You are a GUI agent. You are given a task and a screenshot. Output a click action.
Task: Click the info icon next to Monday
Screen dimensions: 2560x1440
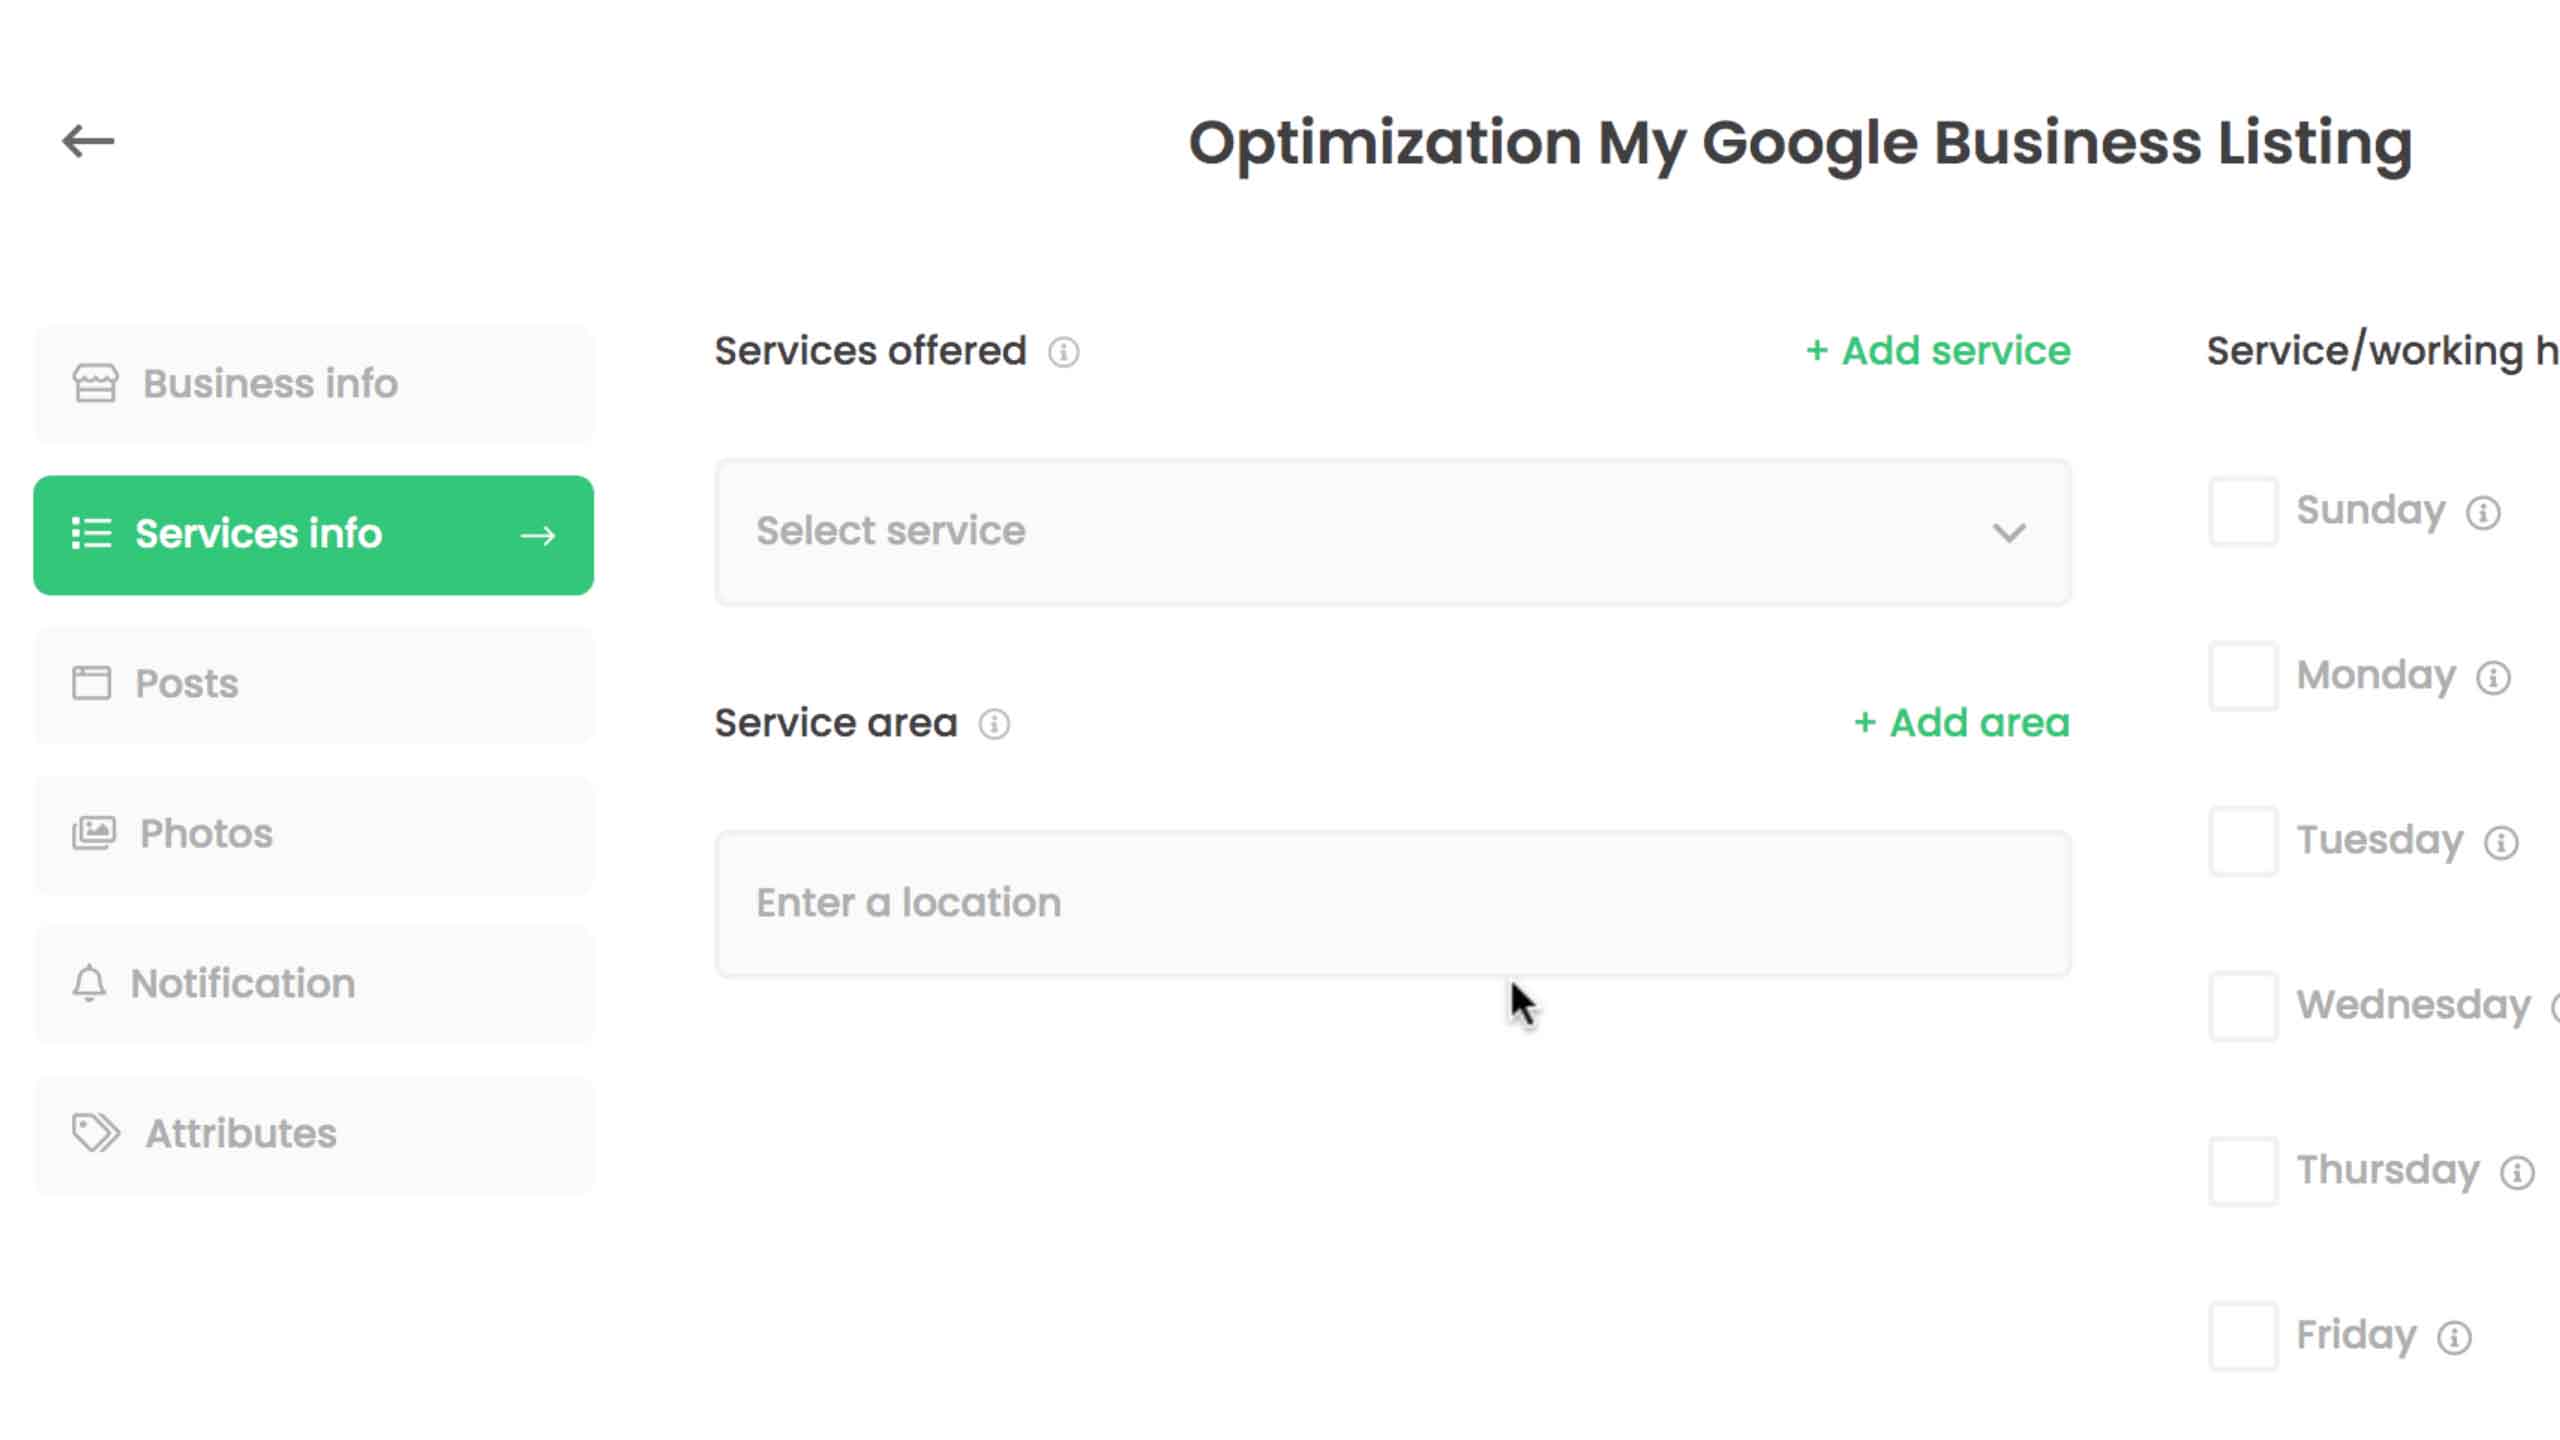pos(2493,678)
